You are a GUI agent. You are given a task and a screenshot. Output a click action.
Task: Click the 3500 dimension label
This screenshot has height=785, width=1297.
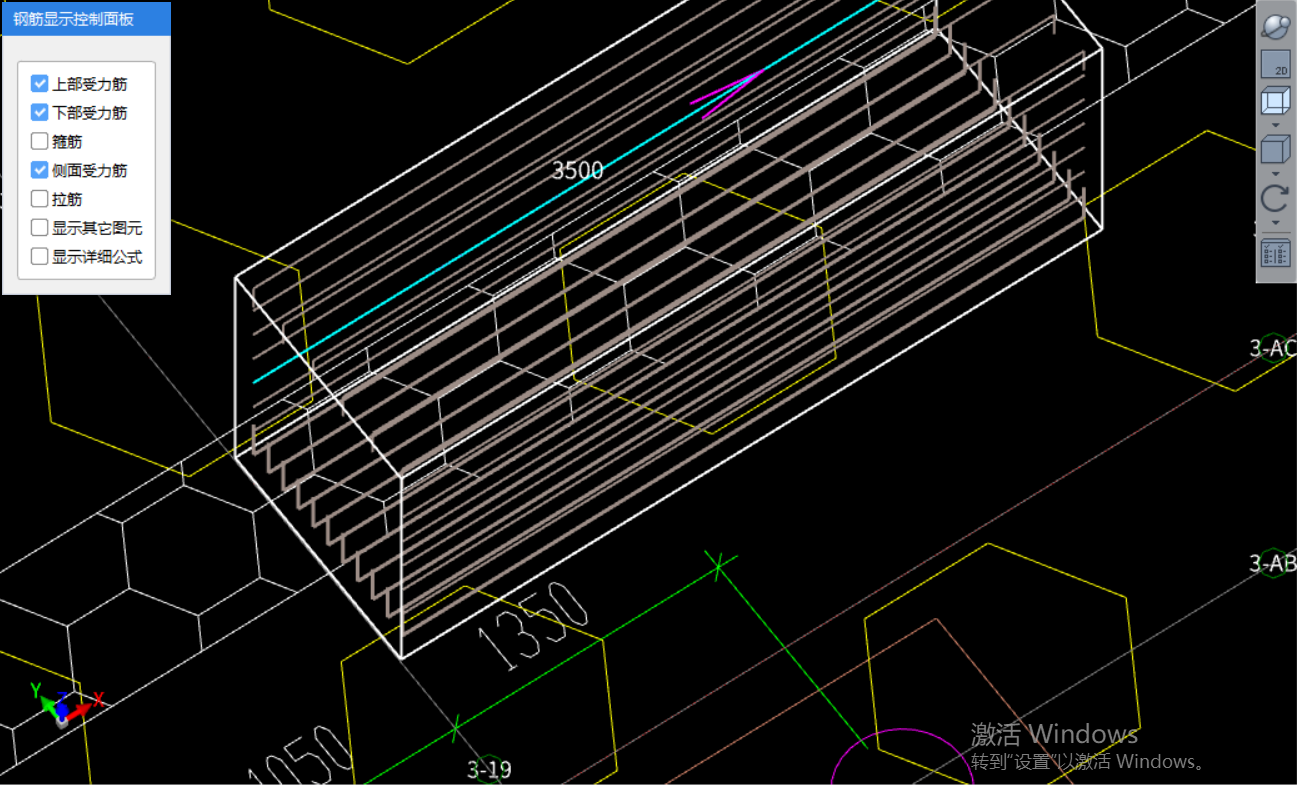(578, 171)
